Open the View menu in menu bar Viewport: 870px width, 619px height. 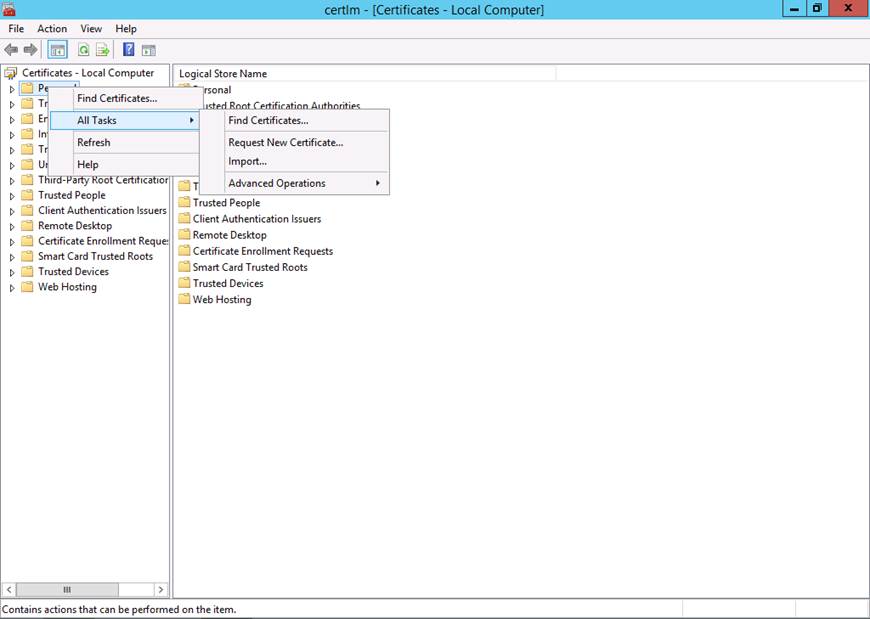[91, 29]
